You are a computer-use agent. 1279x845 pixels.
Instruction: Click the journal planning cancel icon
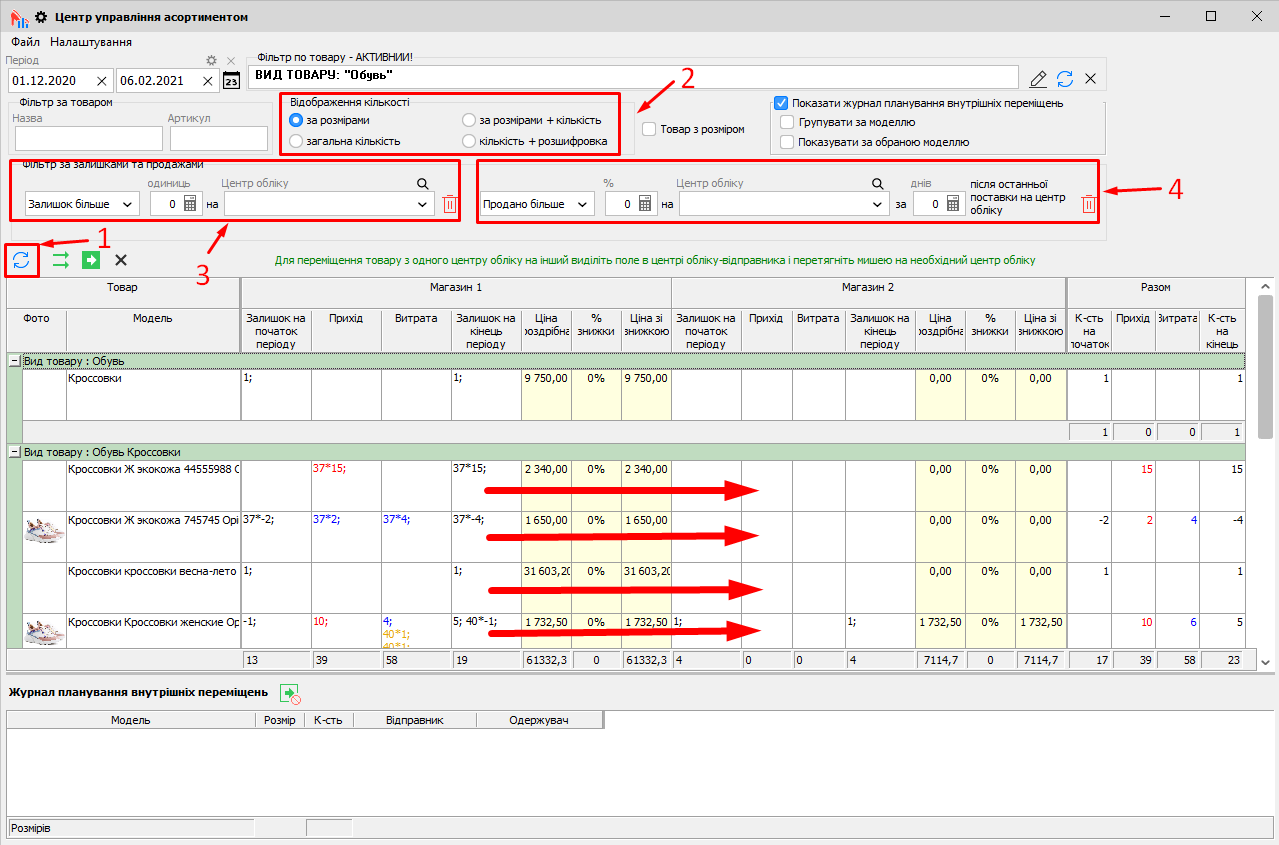coord(290,692)
